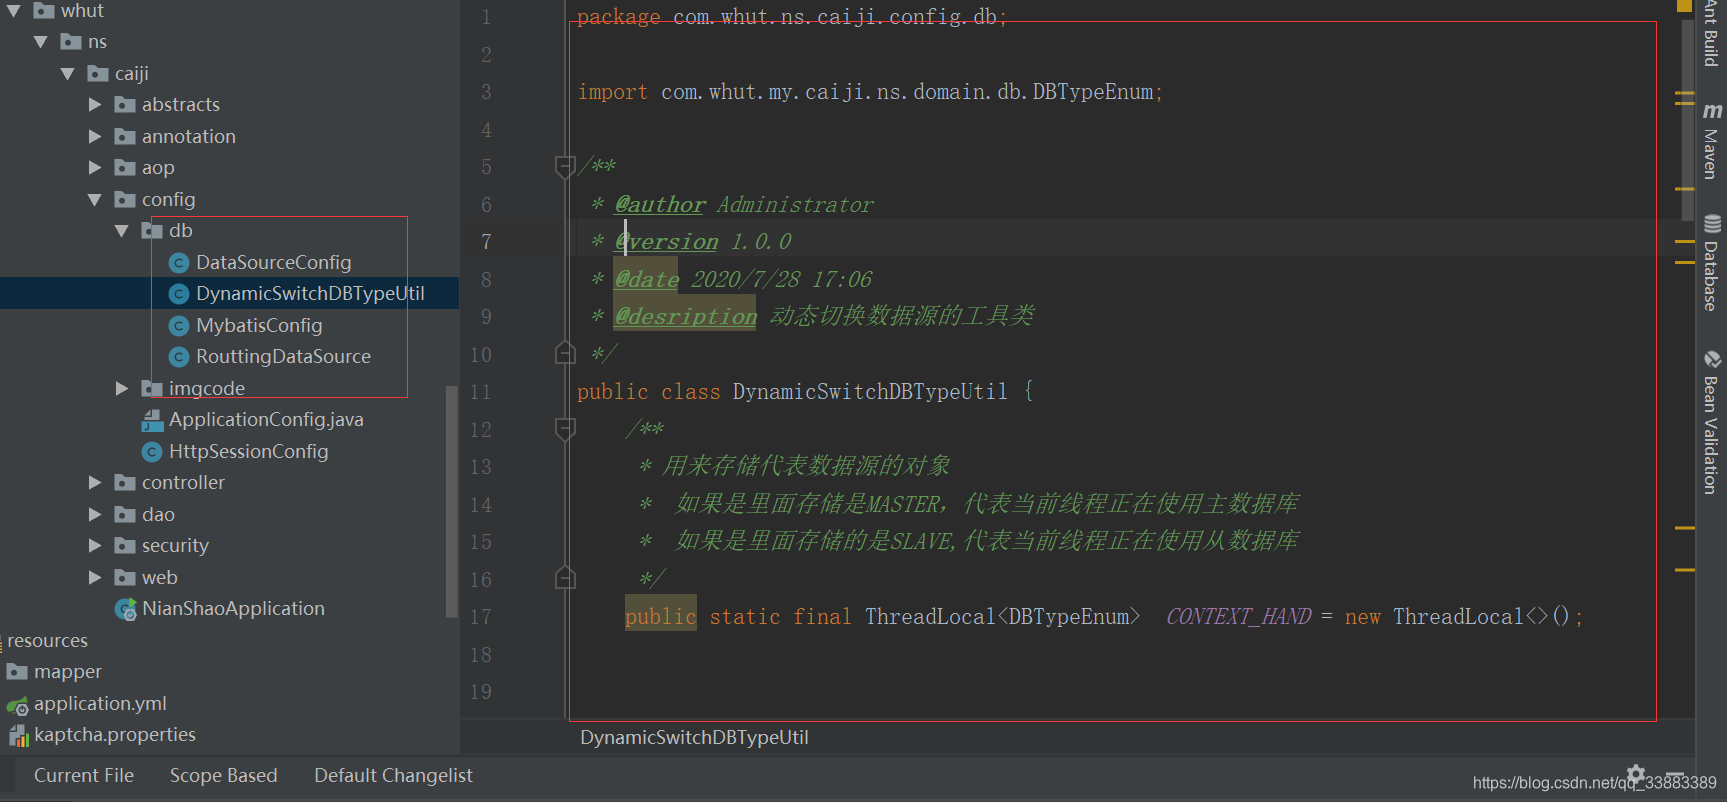Screen dimensions: 1727x802
Task: Click the DBTypeEnum import statement
Action: (x=870, y=92)
